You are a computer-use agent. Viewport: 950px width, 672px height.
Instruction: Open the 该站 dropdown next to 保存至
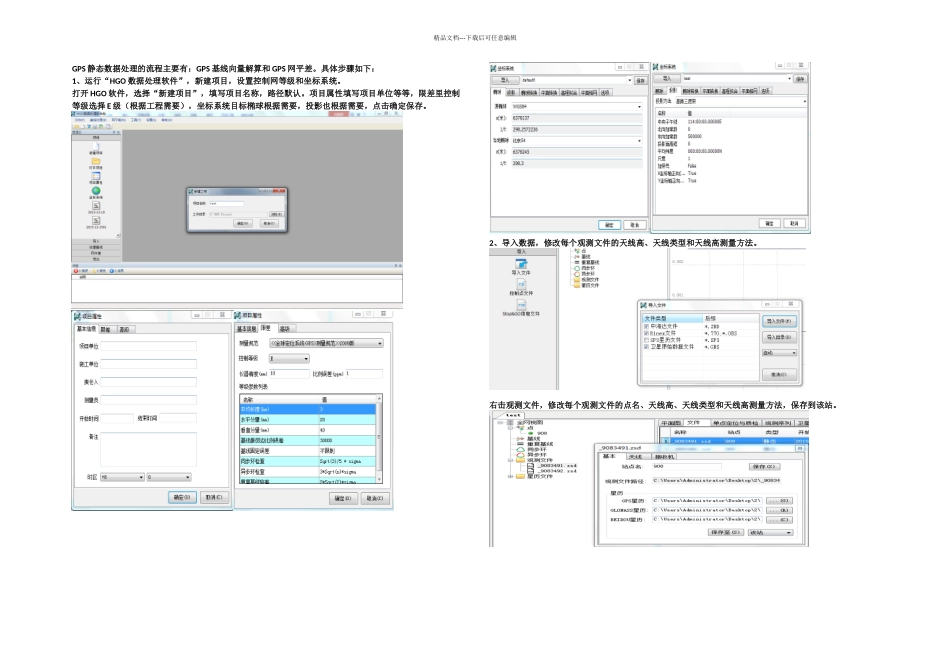[770, 533]
